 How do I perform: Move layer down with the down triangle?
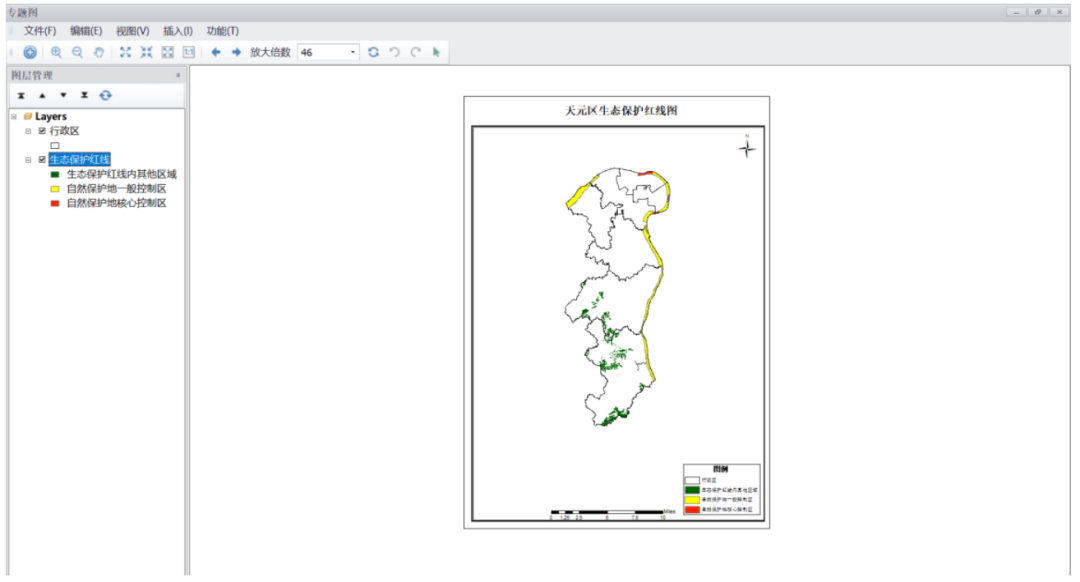pos(63,96)
